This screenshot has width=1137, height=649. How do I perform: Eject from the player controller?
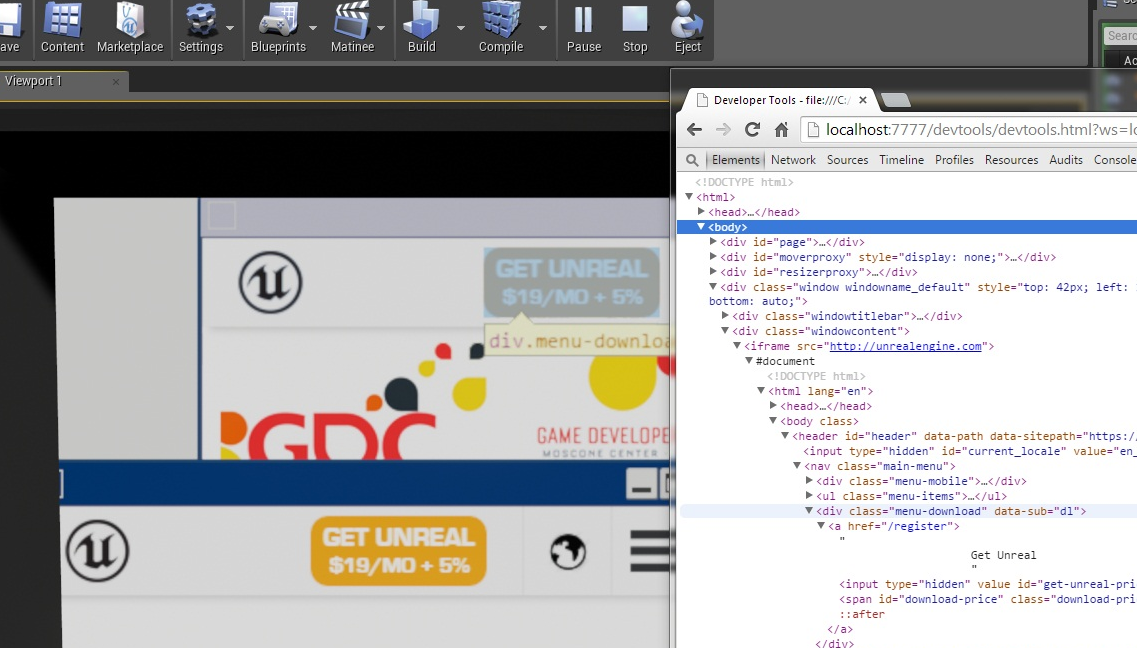(687, 28)
